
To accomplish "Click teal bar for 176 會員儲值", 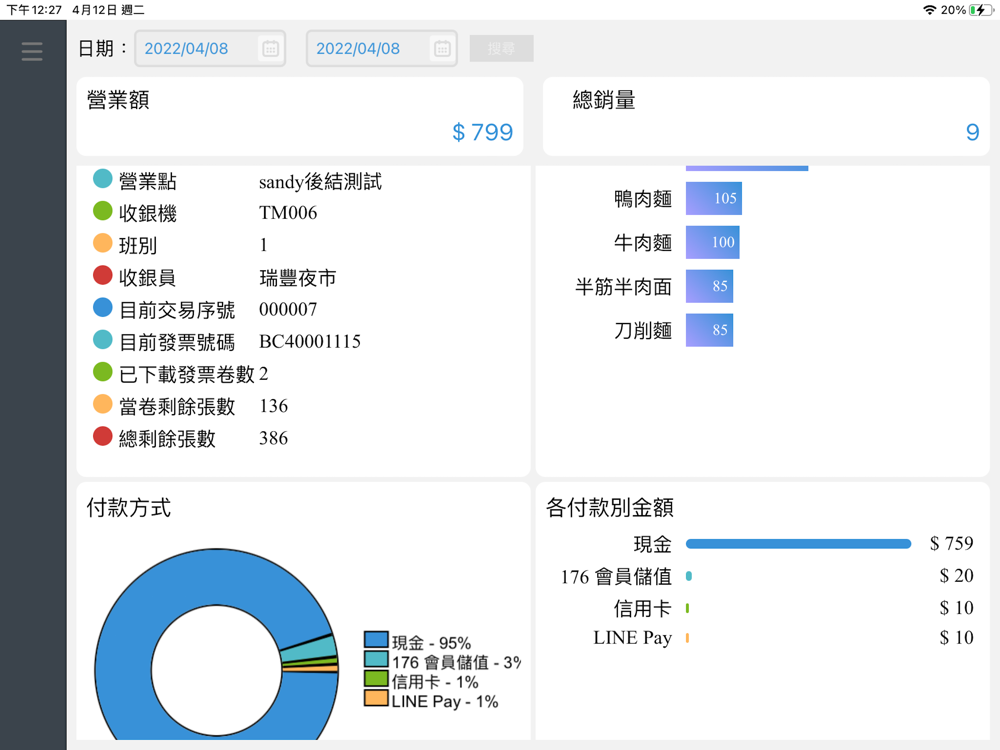I will click(x=689, y=576).
